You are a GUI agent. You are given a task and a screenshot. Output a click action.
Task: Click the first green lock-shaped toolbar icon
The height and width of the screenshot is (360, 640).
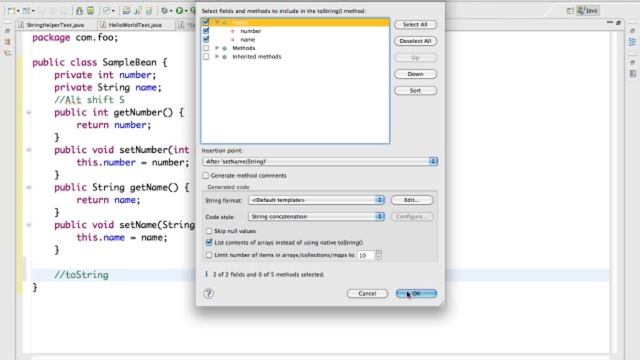coord(79,11)
